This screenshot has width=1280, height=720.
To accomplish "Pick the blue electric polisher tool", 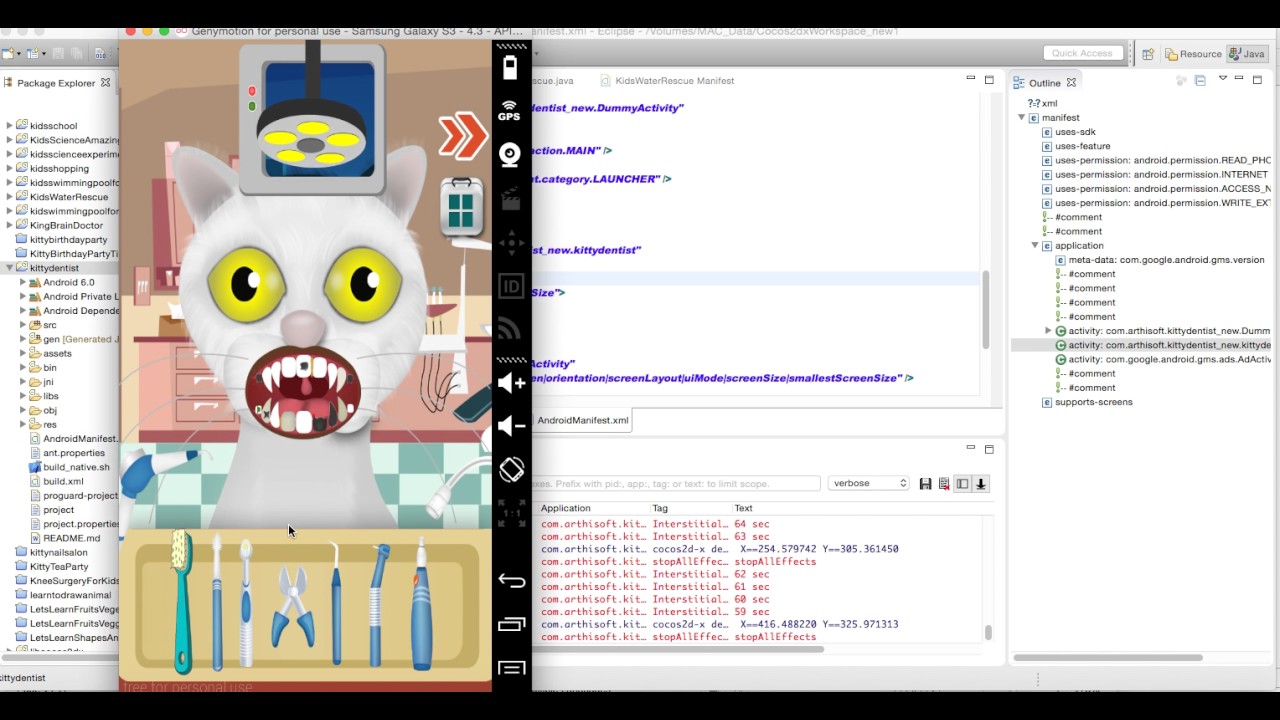I will 421,604.
